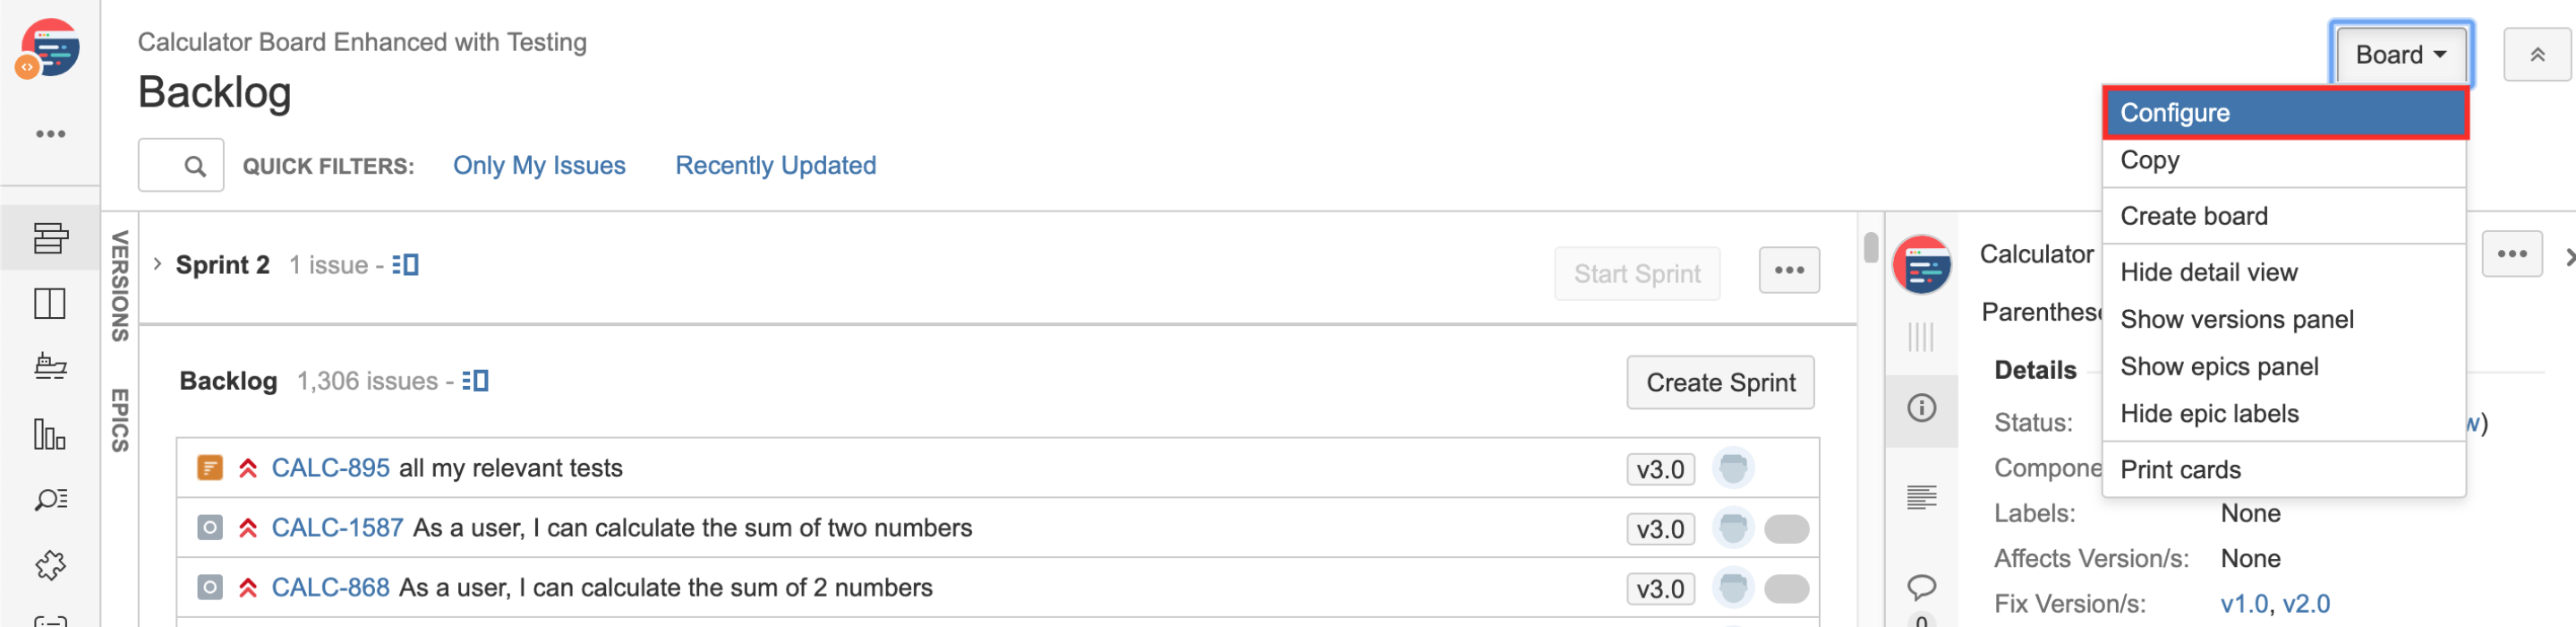
Task: Click the description lines icon
Action: 1921,497
